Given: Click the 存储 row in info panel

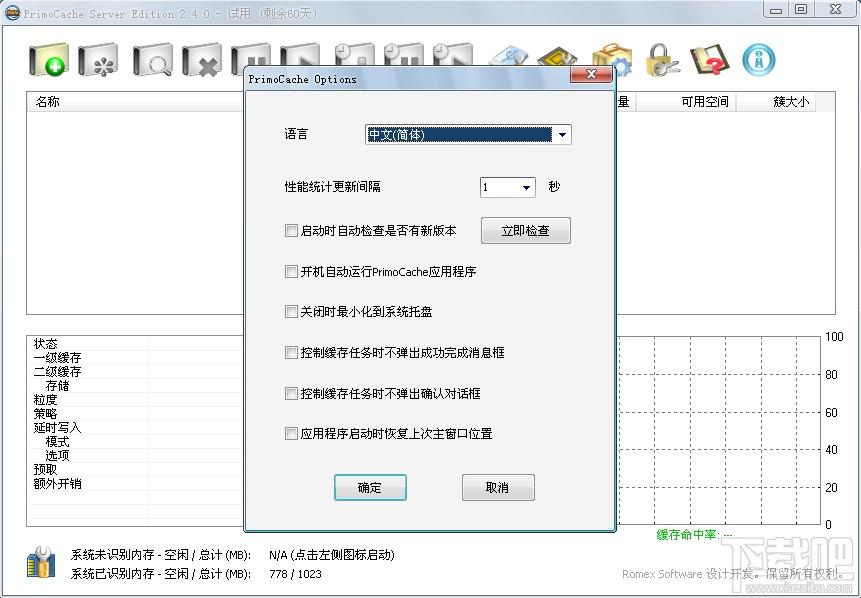Looking at the screenshot, I should click(135, 386).
